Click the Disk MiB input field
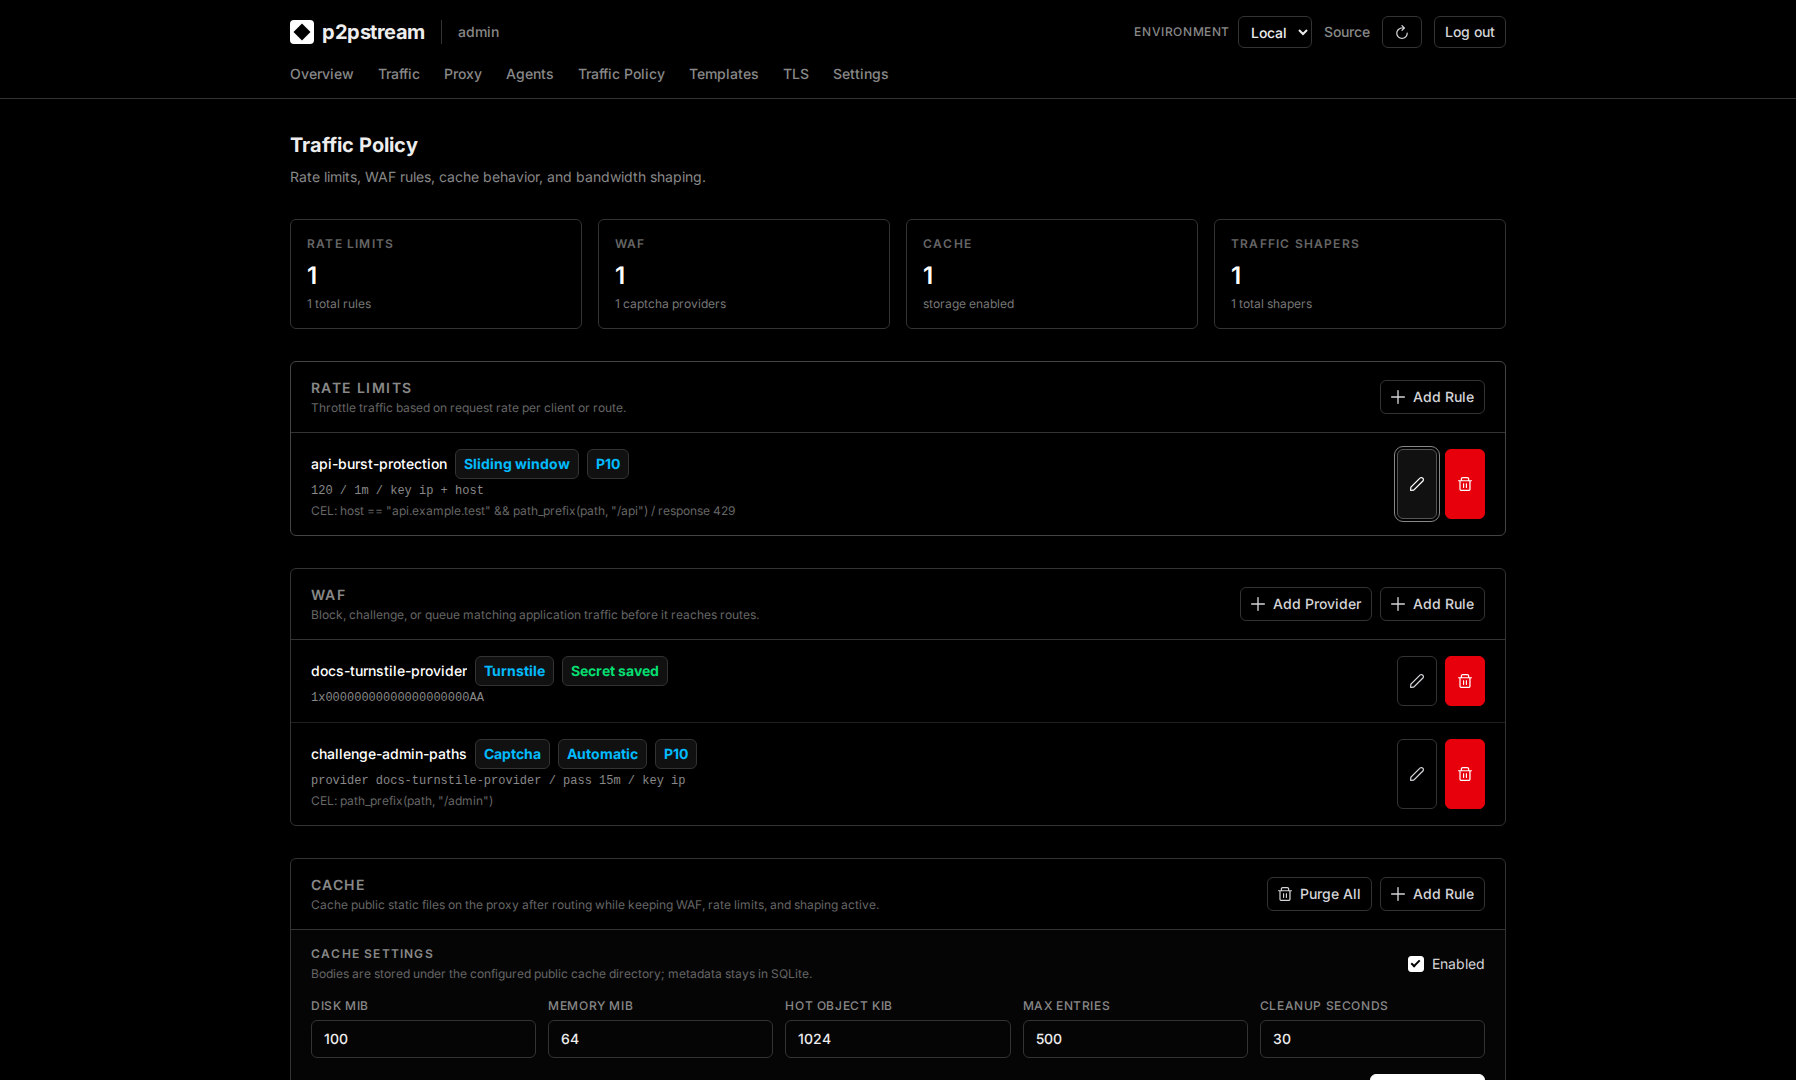Viewport: 1796px width, 1080px height. [x=423, y=1039]
